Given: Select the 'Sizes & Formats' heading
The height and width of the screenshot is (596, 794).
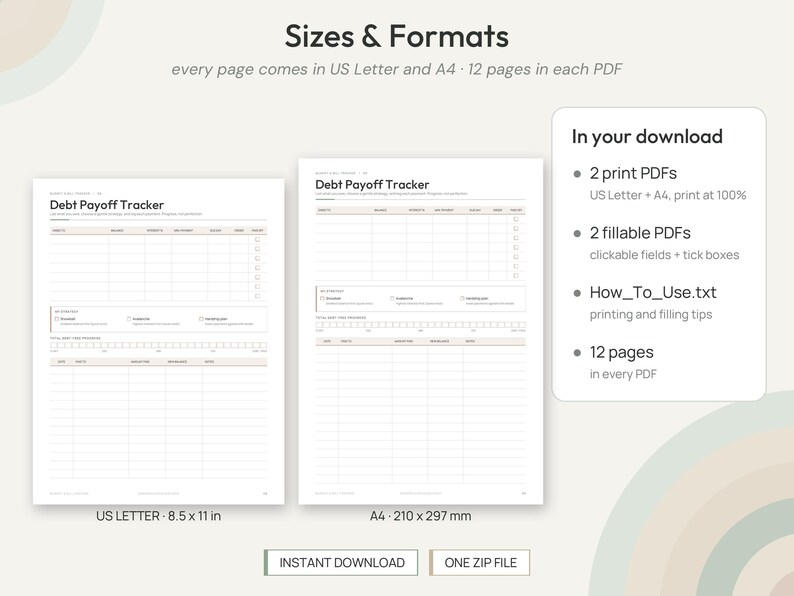Looking at the screenshot, I should (396, 36).
